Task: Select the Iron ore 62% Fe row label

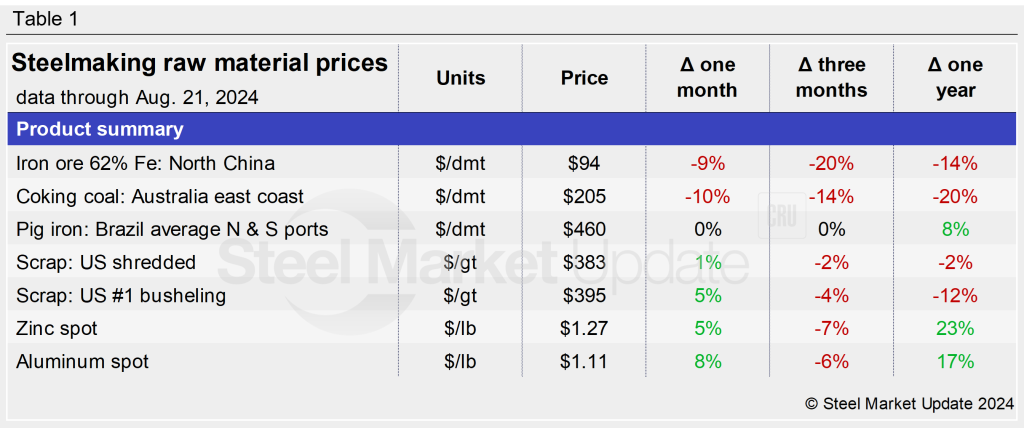Action: pyautogui.click(x=145, y=163)
